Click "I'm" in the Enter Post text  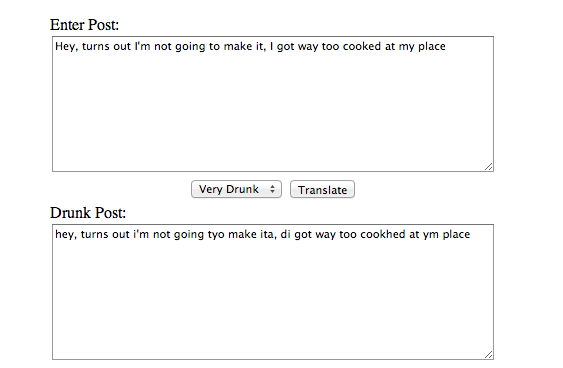coord(142,46)
